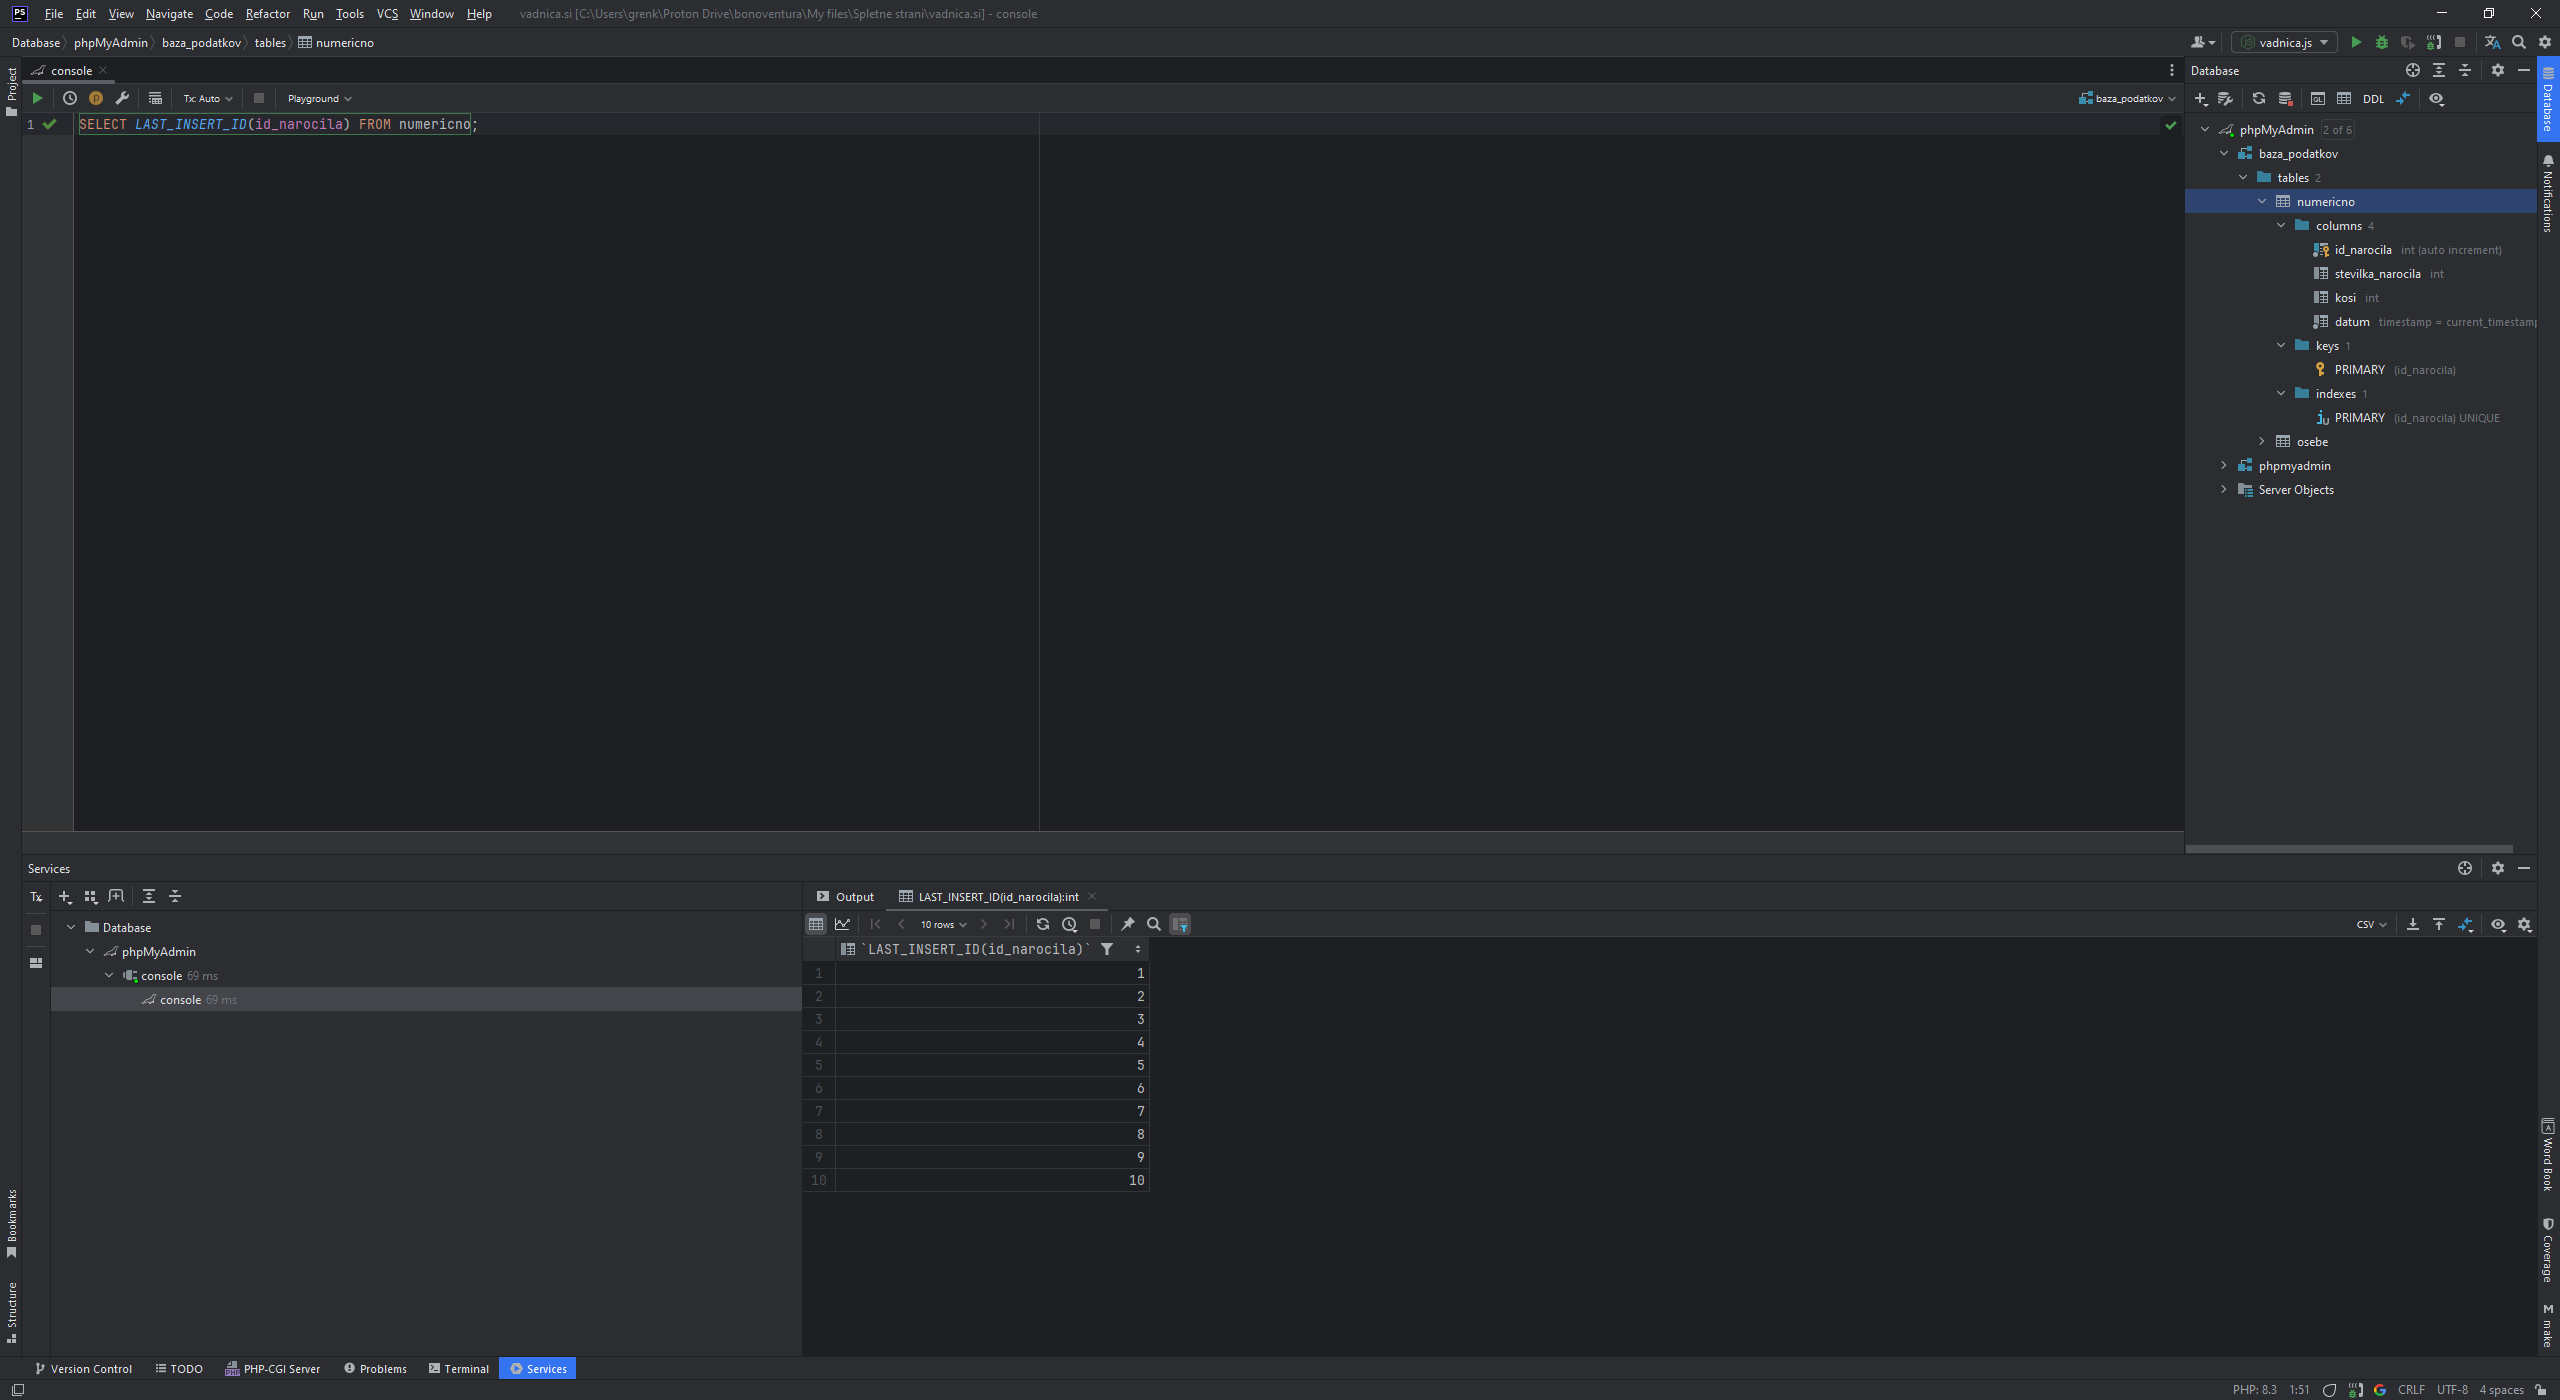The height and width of the screenshot is (1400, 2560).
Task: Click the Debug bug icon for vadnica.js
Action: pyautogui.click(x=2381, y=42)
